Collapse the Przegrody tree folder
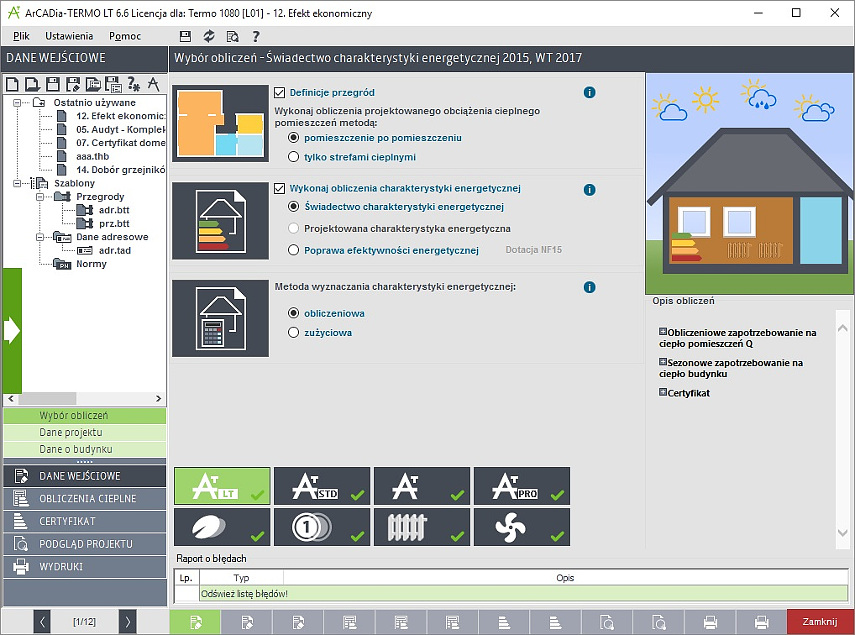 [40, 197]
